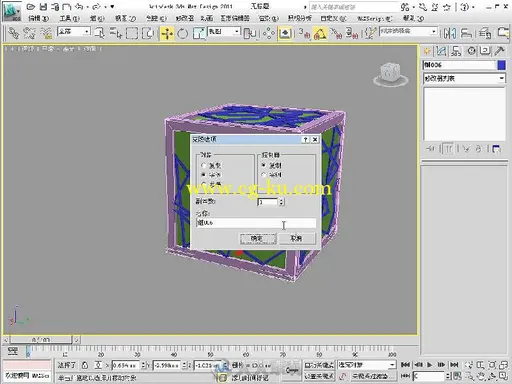
Task: Click the Mirror tool icon
Action: (450, 33)
